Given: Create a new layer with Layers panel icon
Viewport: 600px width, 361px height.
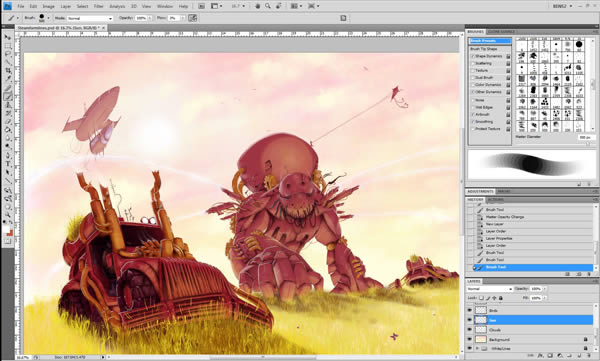Looking at the screenshot, I should [579, 356].
